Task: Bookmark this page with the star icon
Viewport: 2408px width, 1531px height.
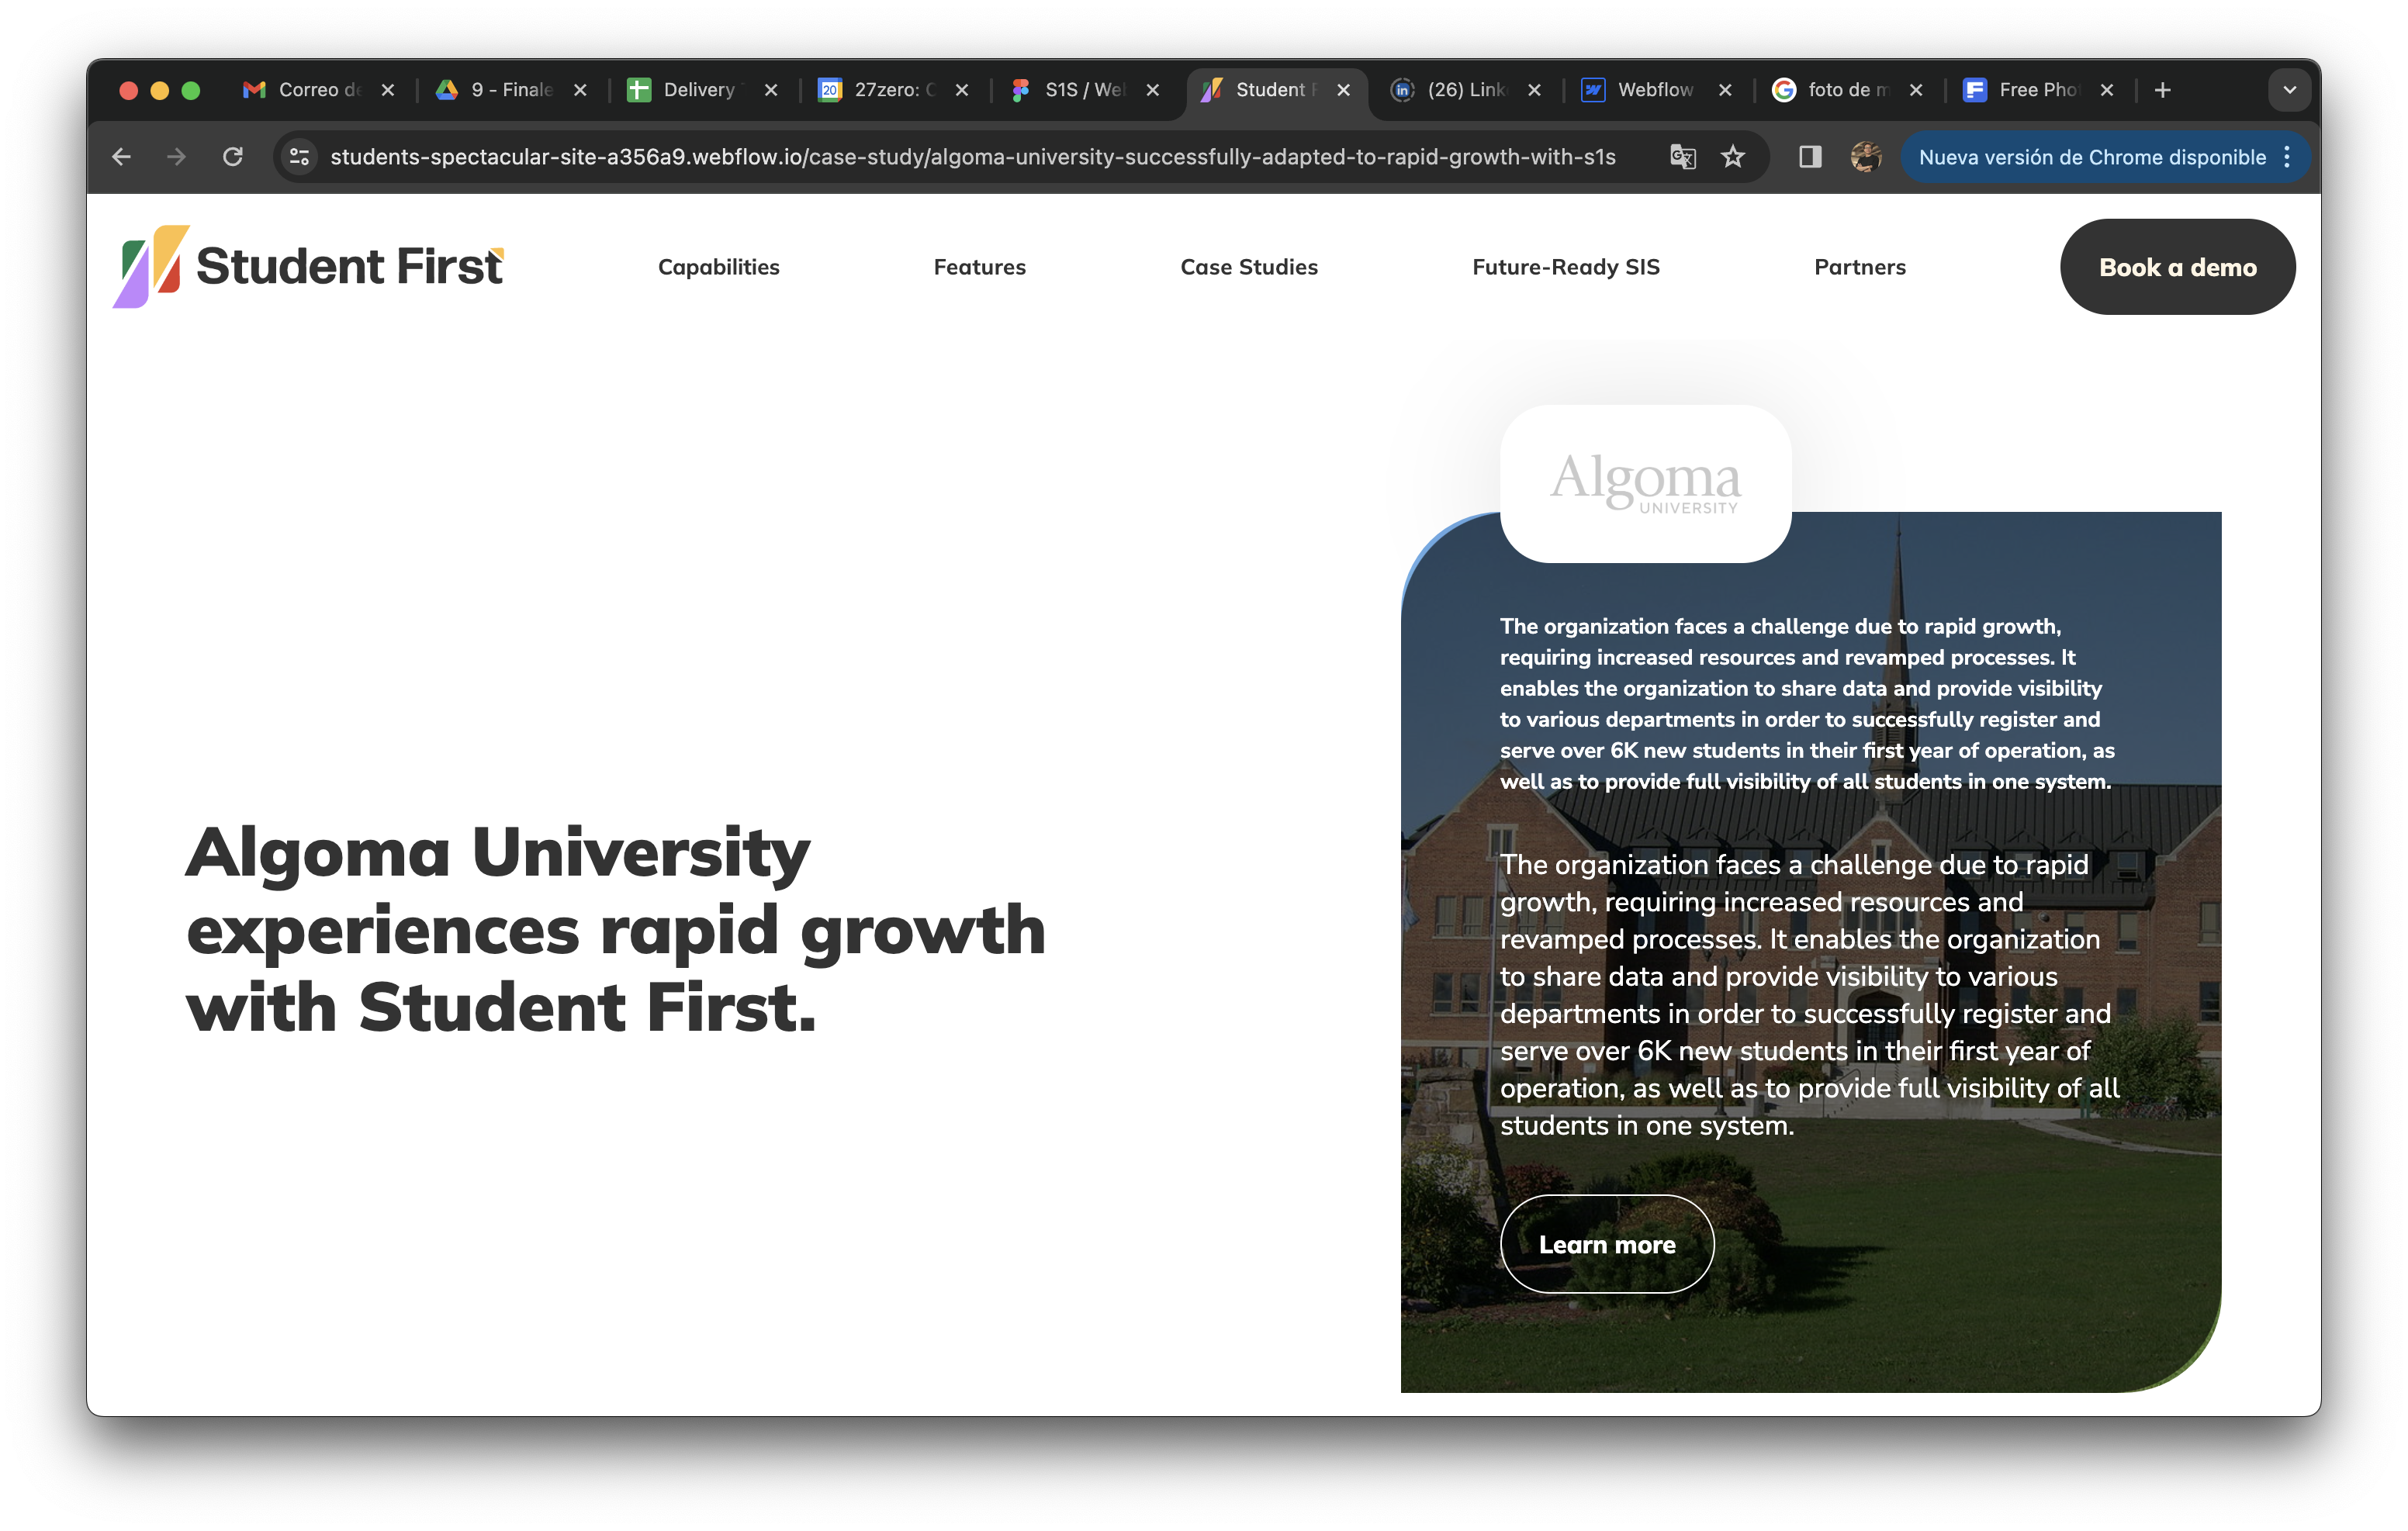Action: 1732,157
